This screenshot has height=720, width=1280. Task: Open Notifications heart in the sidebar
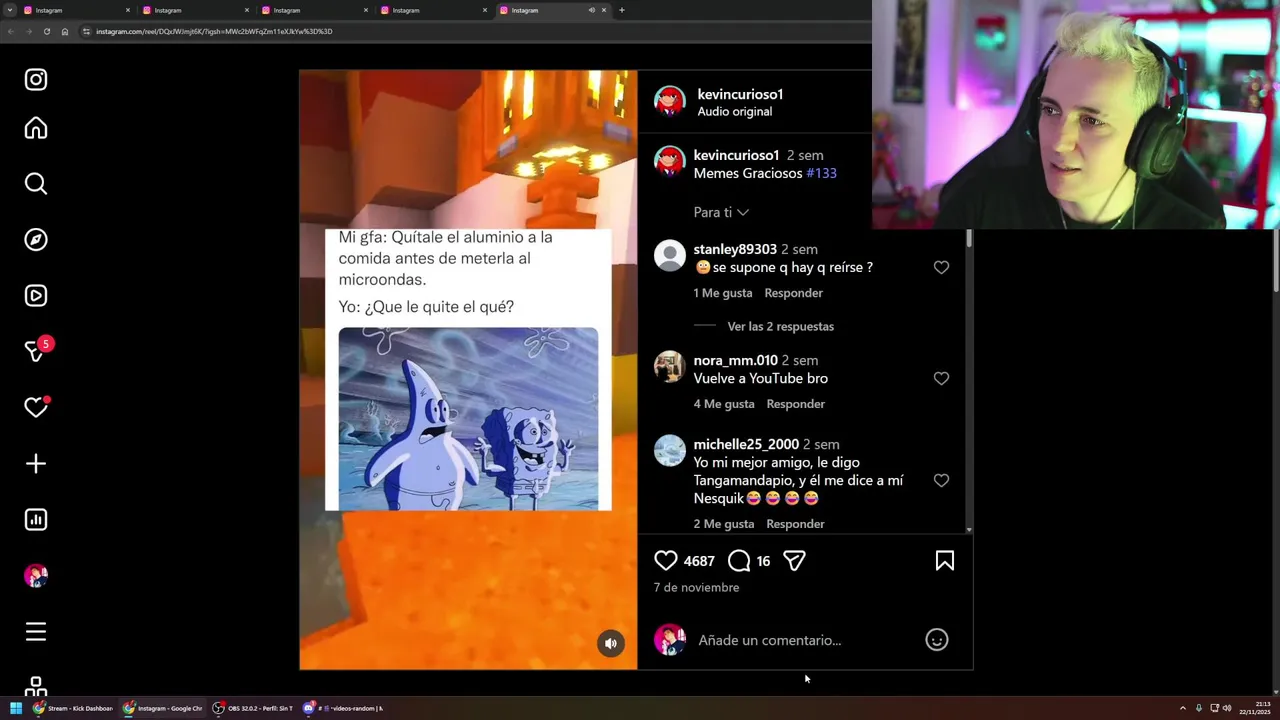[36, 407]
